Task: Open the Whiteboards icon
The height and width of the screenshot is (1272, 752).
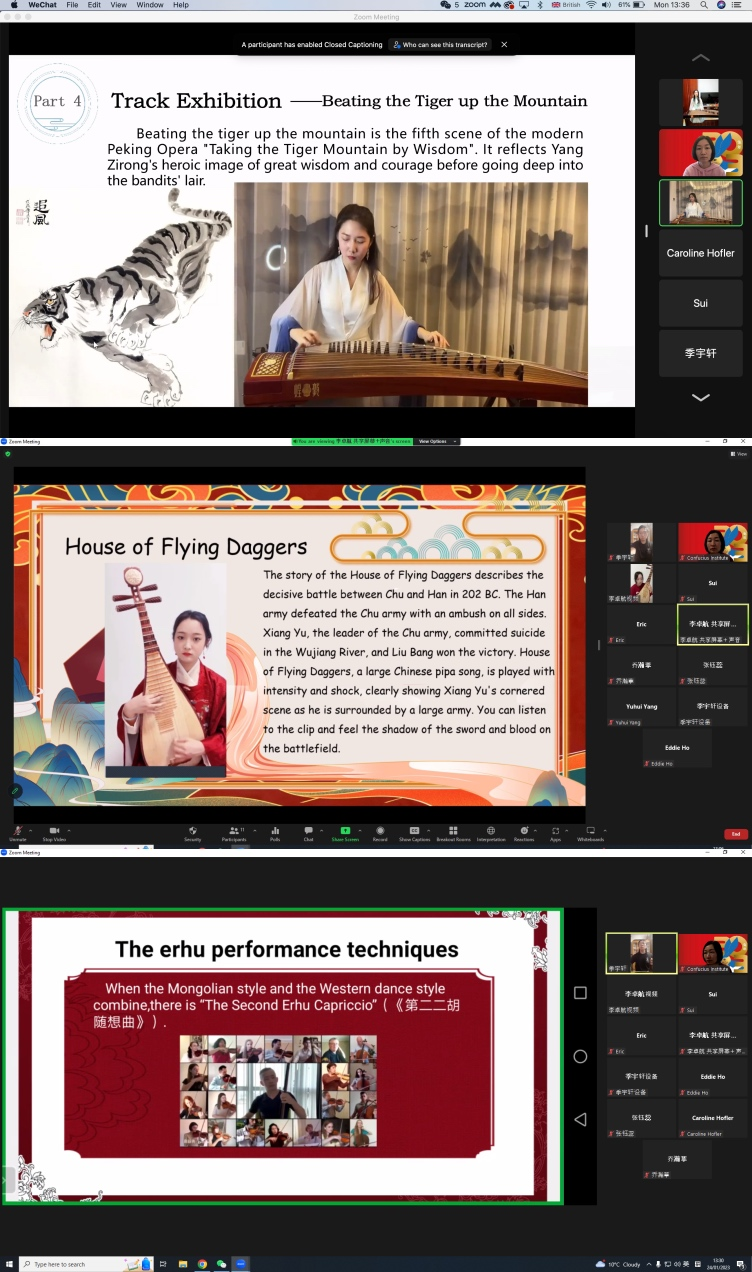Action: [x=590, y=831]
